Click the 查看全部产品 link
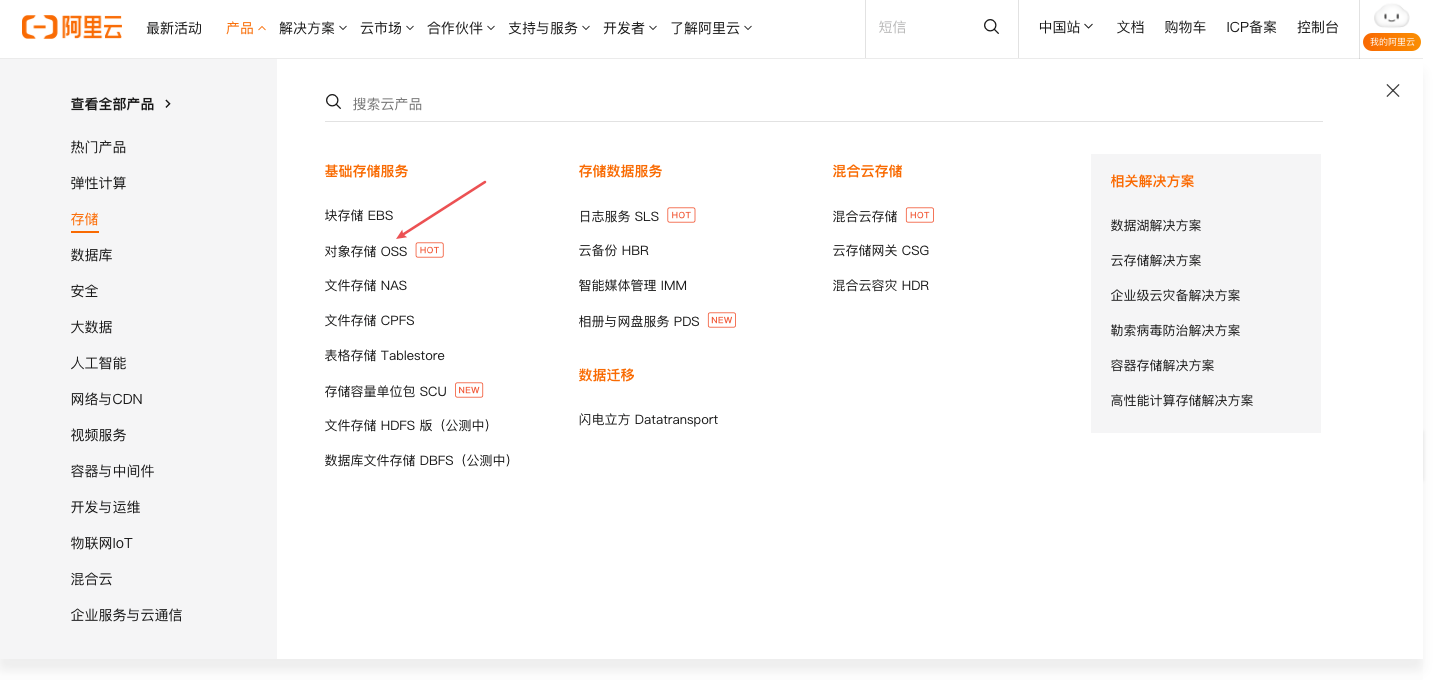The image size is (1433, 680). pyautogui.click(x=113, y=103)
